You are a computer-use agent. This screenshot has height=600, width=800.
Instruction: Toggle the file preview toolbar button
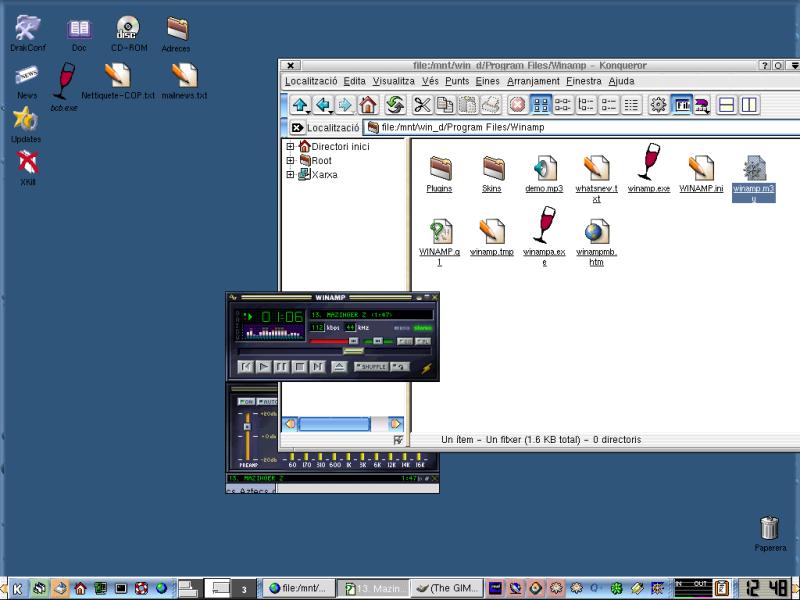(x=681, y=105)
